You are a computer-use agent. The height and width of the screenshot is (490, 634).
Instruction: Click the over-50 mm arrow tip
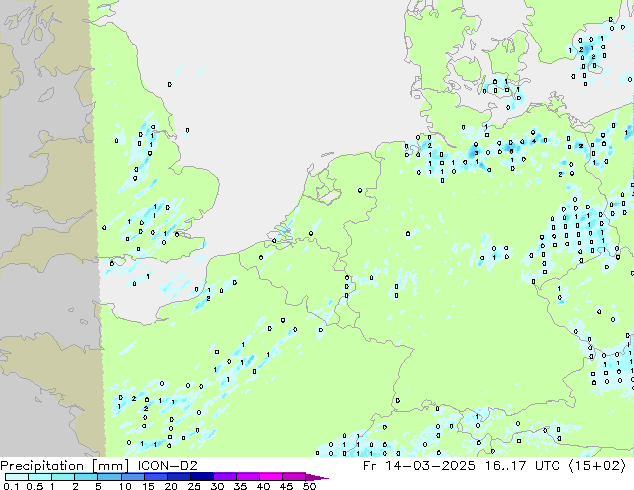(x=317, y=478)
